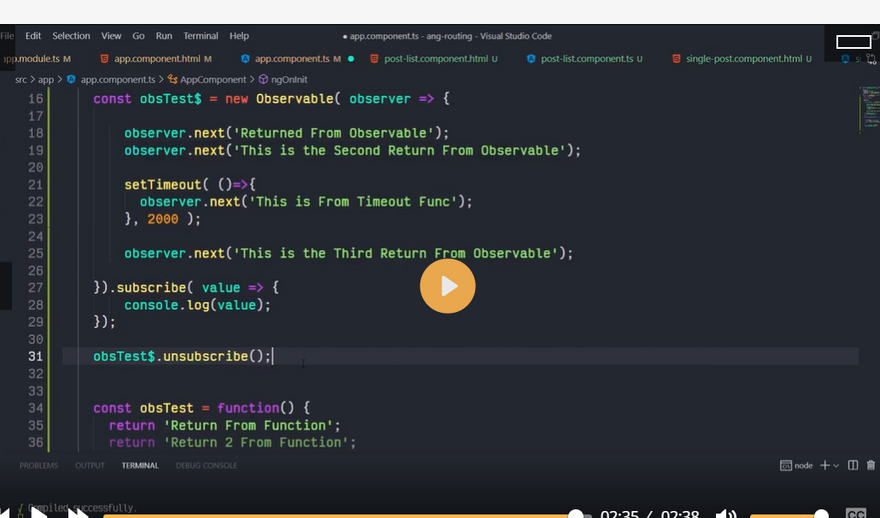
Task: Click the split terminal icon
Action: pyautogui.click(x=853, y=465)
